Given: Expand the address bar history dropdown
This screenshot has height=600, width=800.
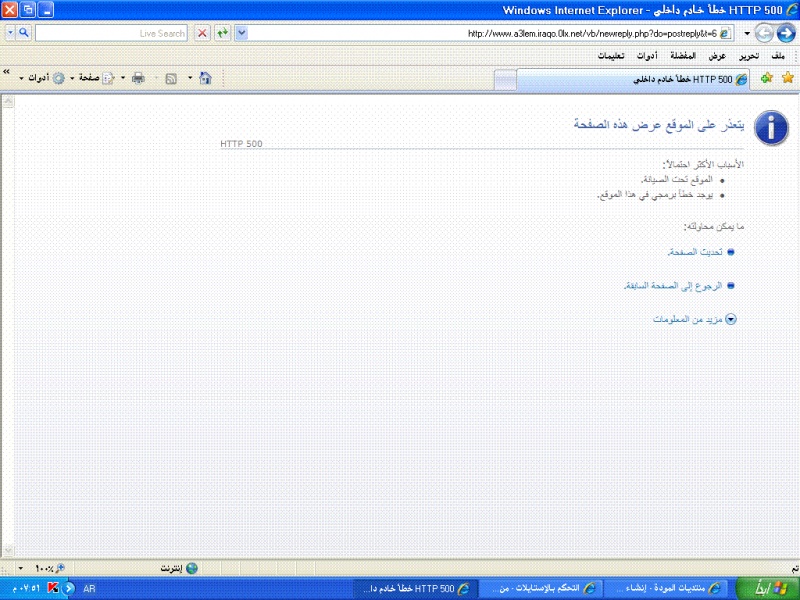Looking at the screenshot, I should coord(242,33).
